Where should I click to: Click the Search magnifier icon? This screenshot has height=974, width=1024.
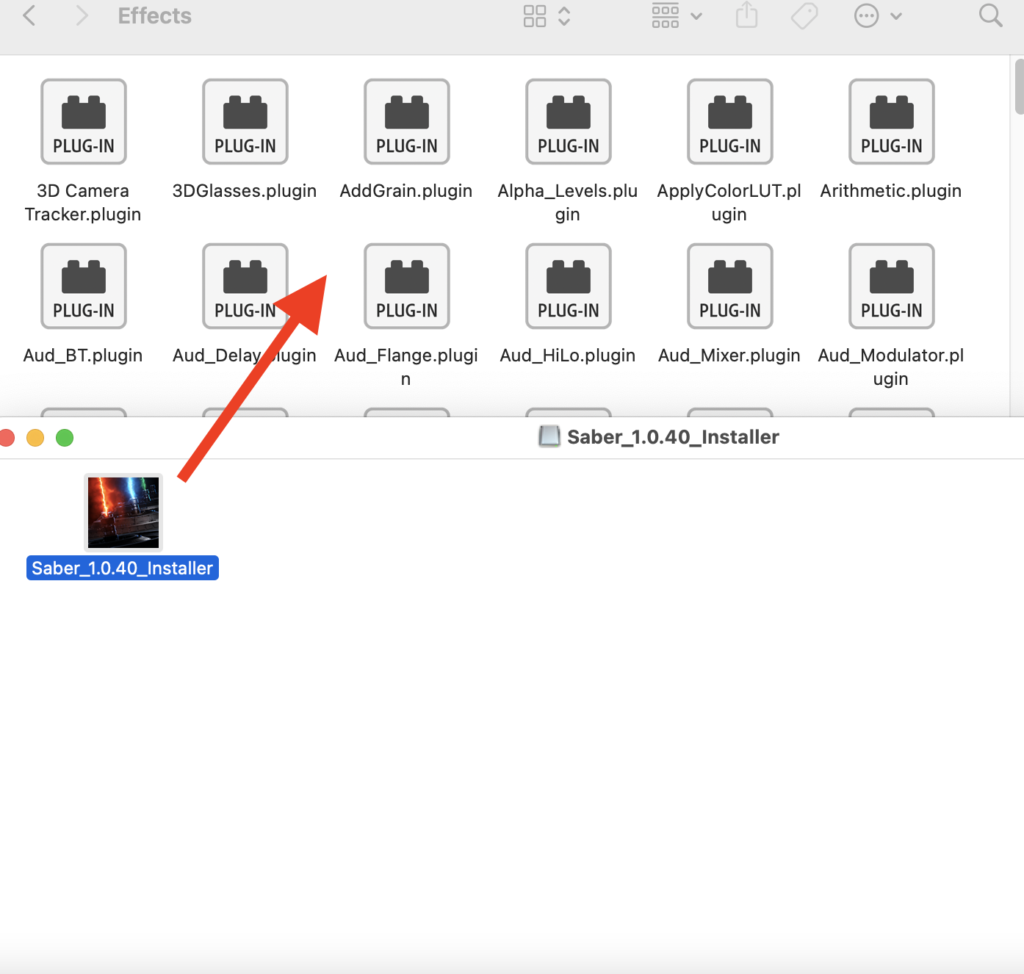pyautogui.click(x=990, y=16)
